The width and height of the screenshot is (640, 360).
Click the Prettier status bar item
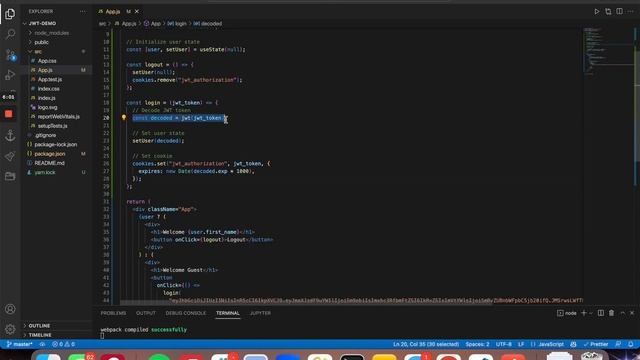tap(596, 344)
